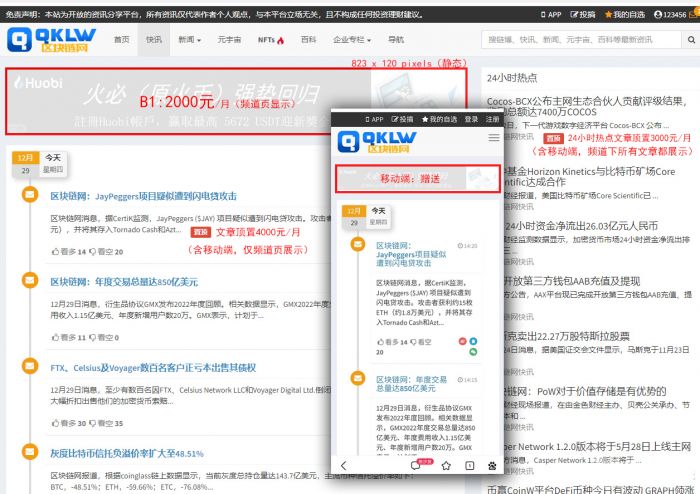Open 元宇宙 nav item
Screen dimensions: 700x494
[229, 40]
